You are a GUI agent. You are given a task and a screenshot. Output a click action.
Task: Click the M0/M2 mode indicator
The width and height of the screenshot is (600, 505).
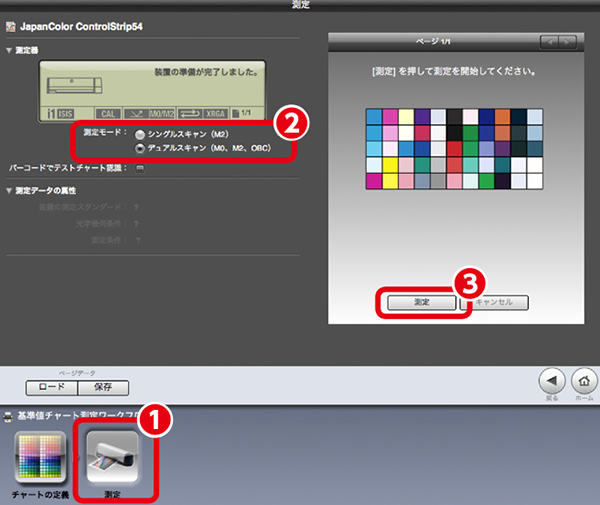click(162, 114)
